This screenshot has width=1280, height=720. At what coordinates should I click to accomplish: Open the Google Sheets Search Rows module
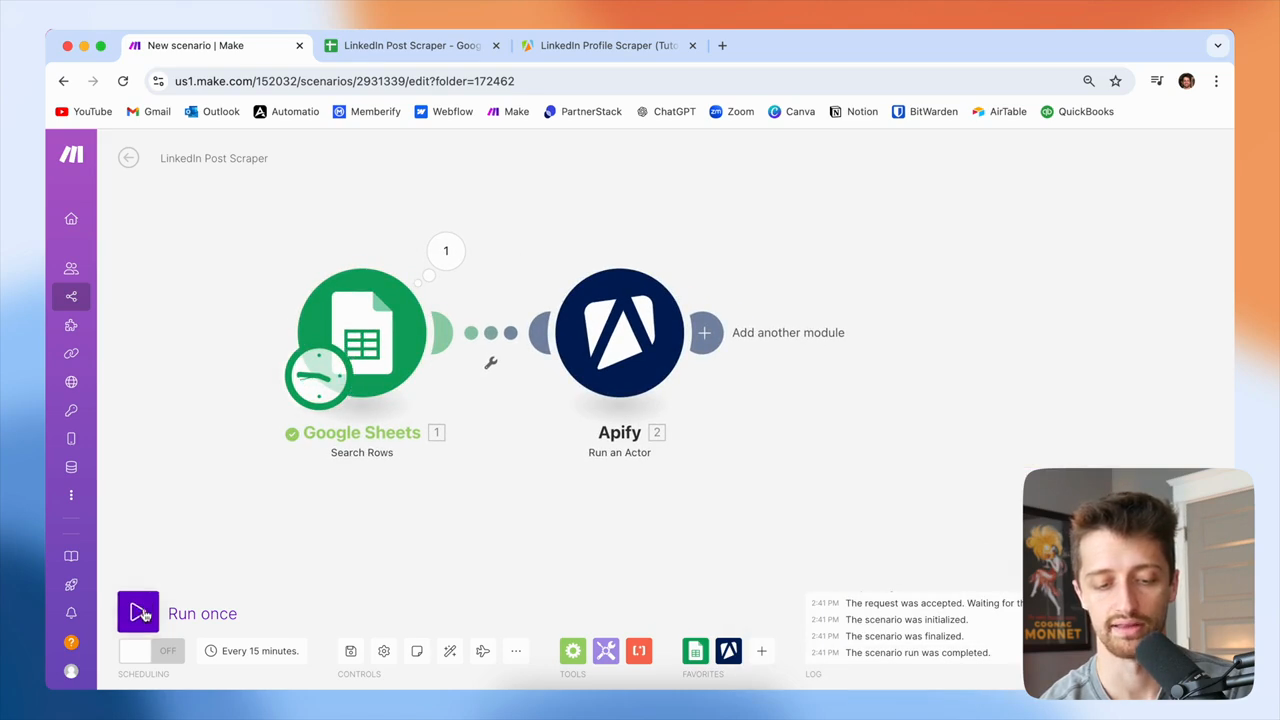click(x=361, y=333)
